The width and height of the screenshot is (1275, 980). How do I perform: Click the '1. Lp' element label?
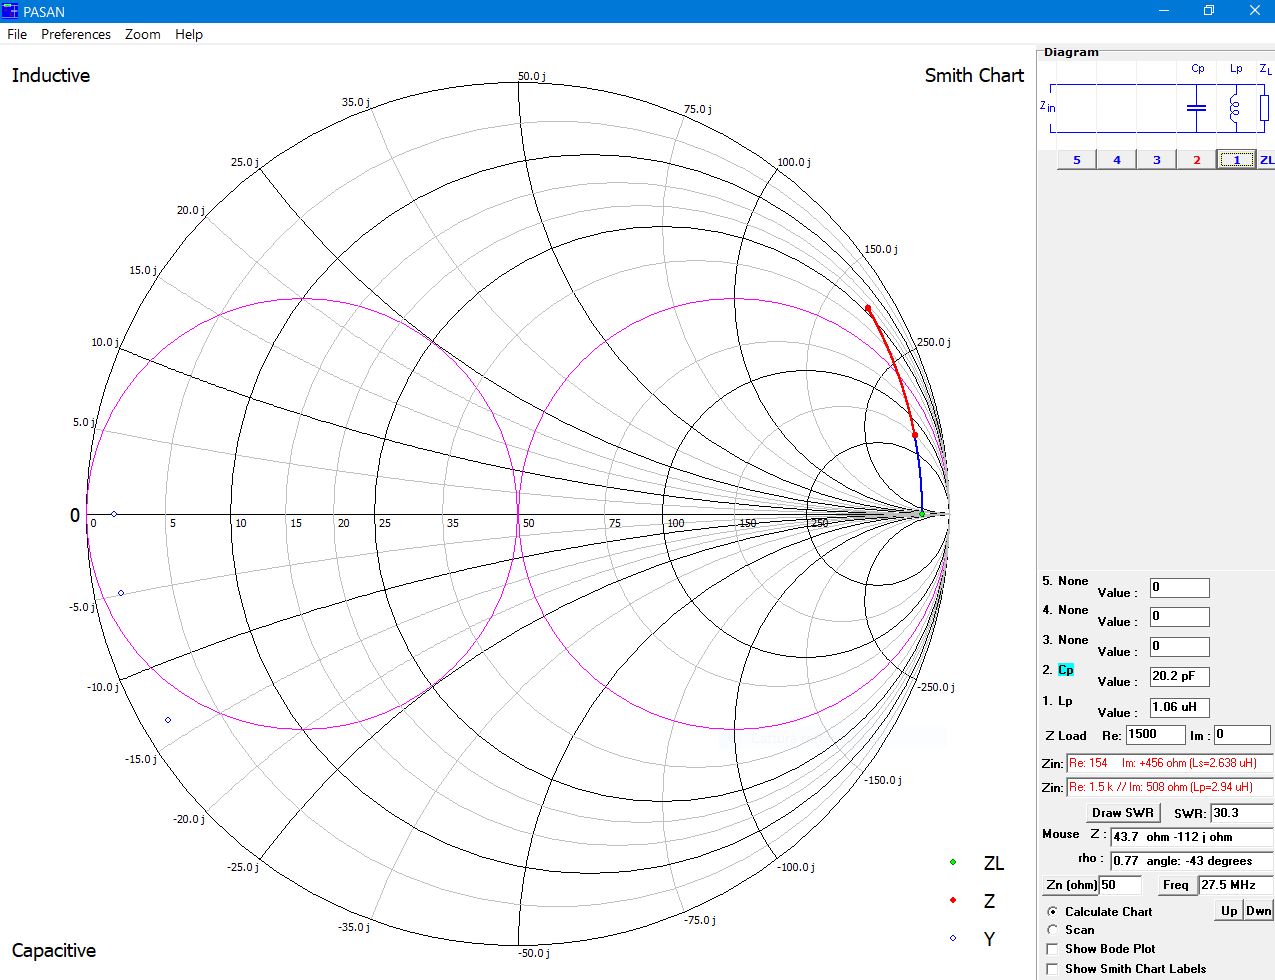pyautogui.click(x=1057, y=701)
